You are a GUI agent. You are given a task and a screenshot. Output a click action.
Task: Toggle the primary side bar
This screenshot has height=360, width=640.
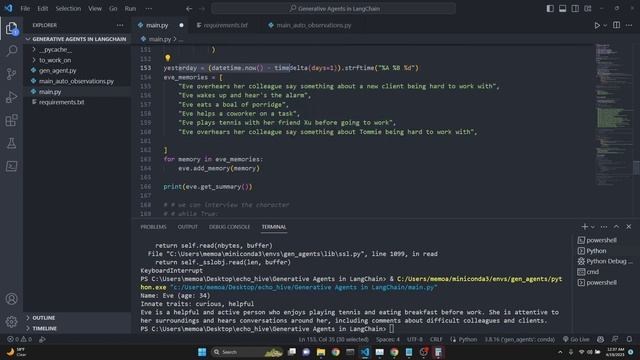[x=550, y=9]
